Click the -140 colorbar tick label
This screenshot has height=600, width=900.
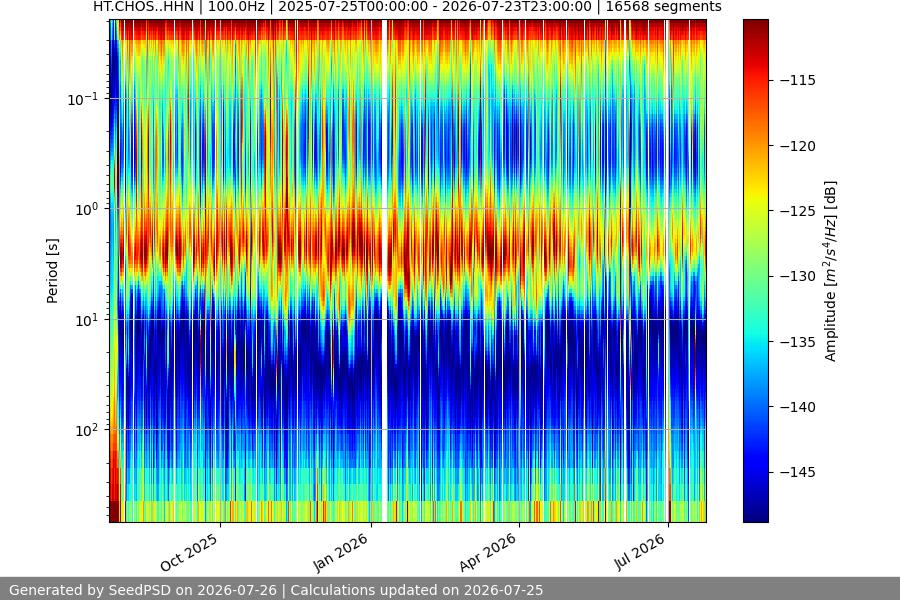798,407
